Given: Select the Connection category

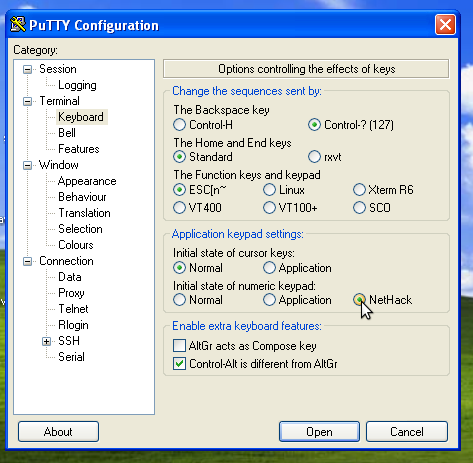Looking at the screenshot, I should tap(66, 261).
